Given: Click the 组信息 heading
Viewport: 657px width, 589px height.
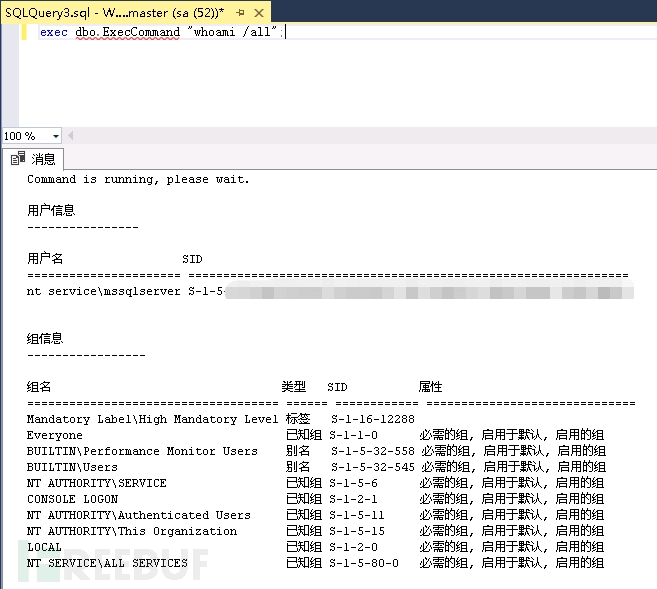Looking at the screenshot, I should point(45,338).
